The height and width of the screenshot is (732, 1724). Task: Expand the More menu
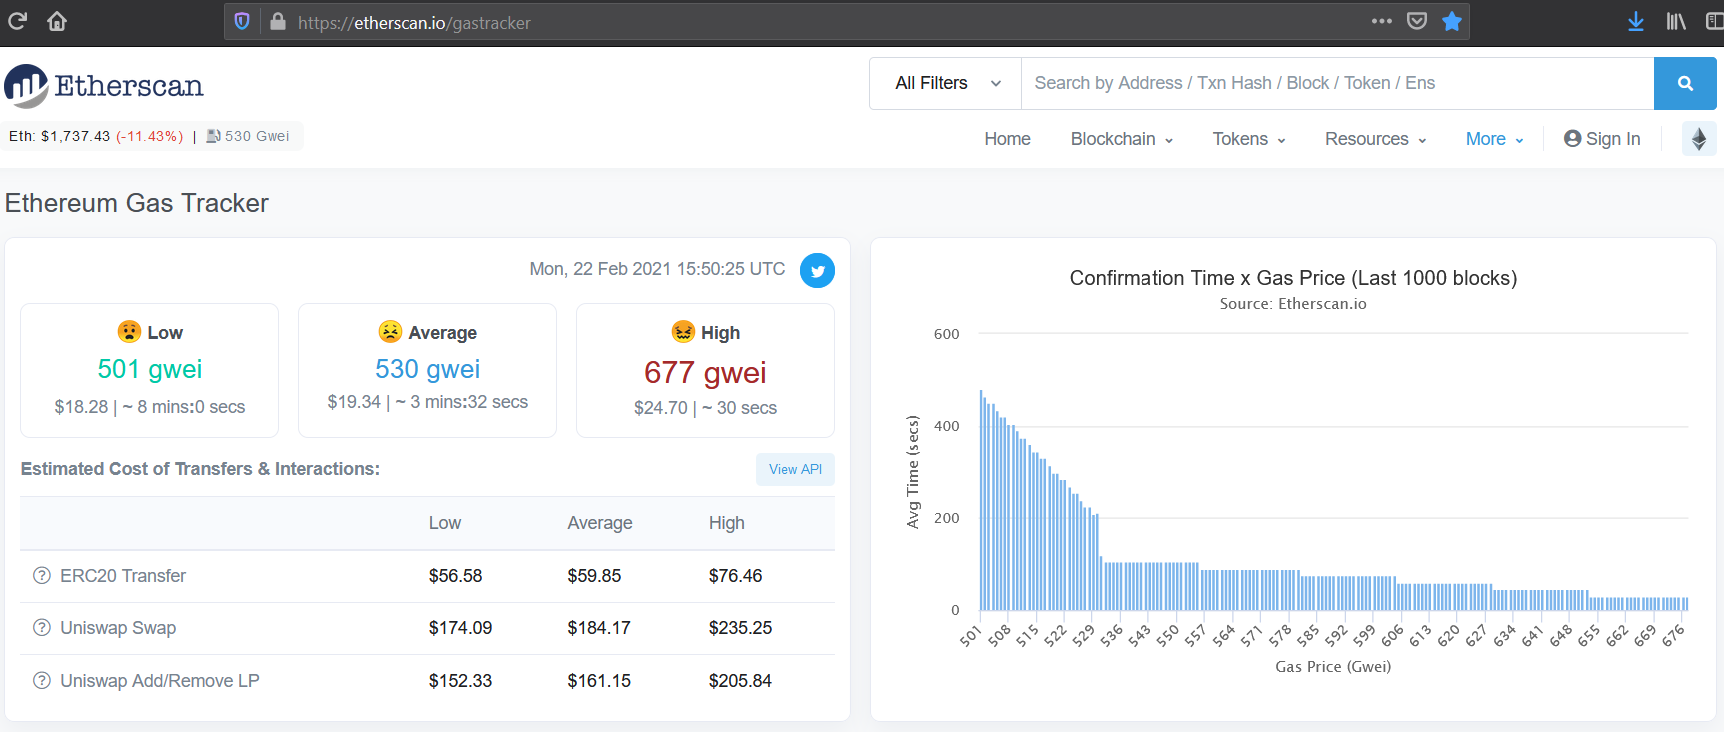(1495, 139)
